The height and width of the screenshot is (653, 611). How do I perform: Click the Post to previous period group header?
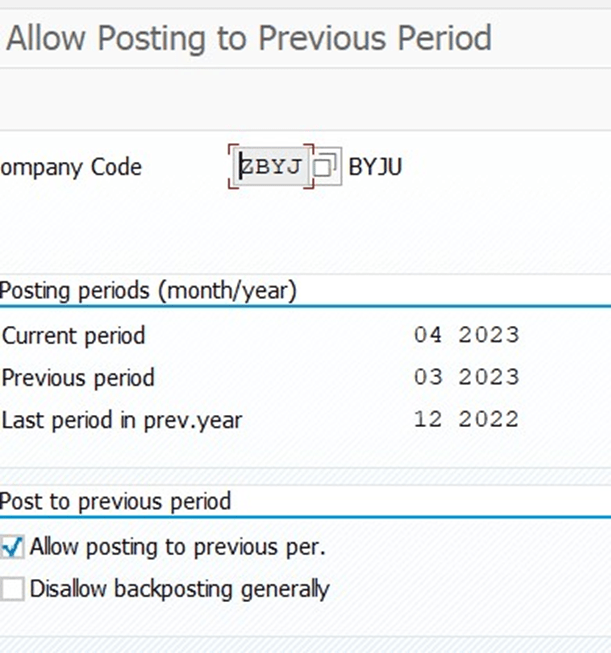pyautogui.click(x=116, y=501)
